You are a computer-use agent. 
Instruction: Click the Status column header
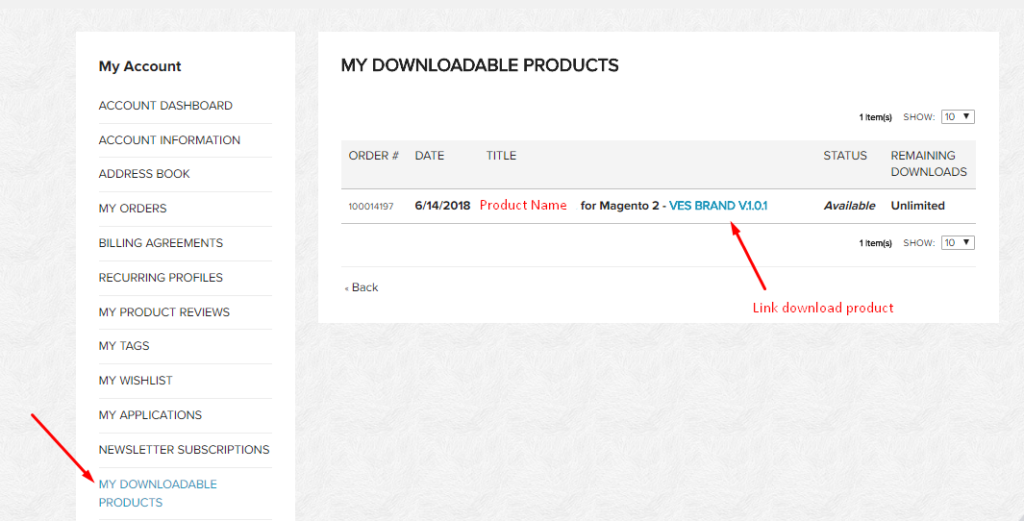[x=845, y=156]
